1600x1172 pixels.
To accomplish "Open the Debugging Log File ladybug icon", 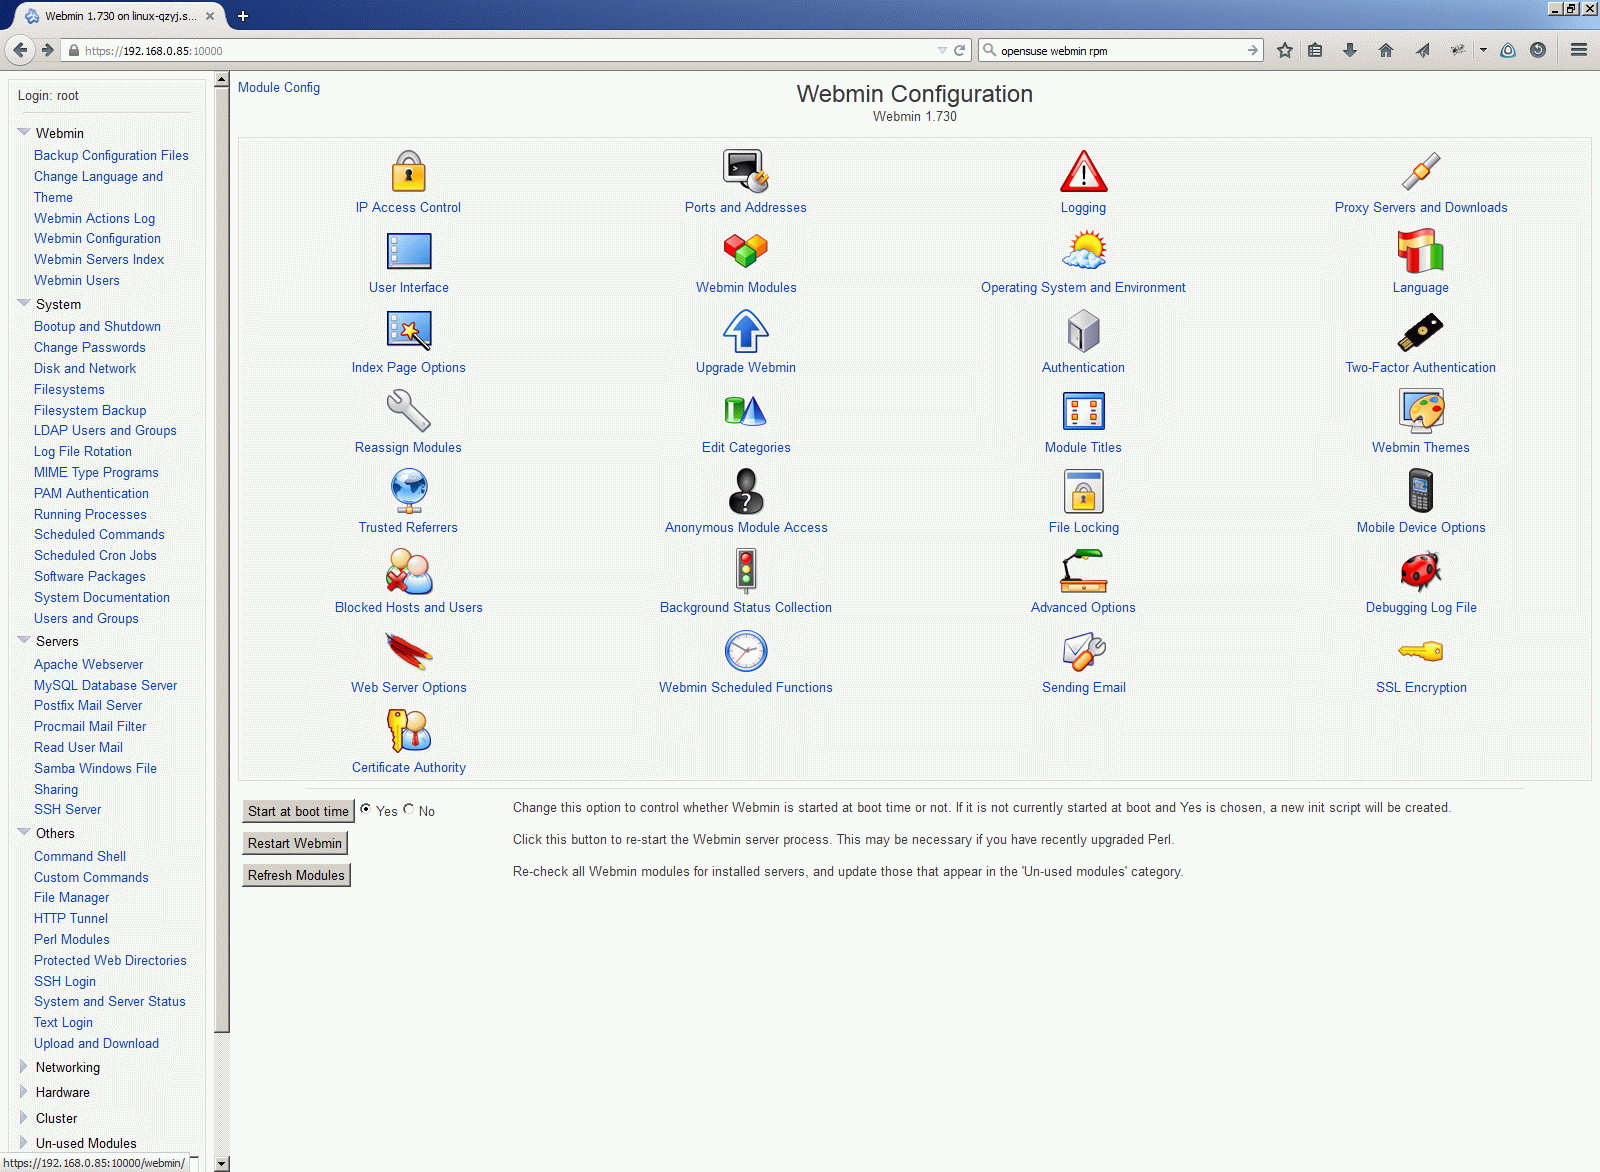I will pos(1420,571).
